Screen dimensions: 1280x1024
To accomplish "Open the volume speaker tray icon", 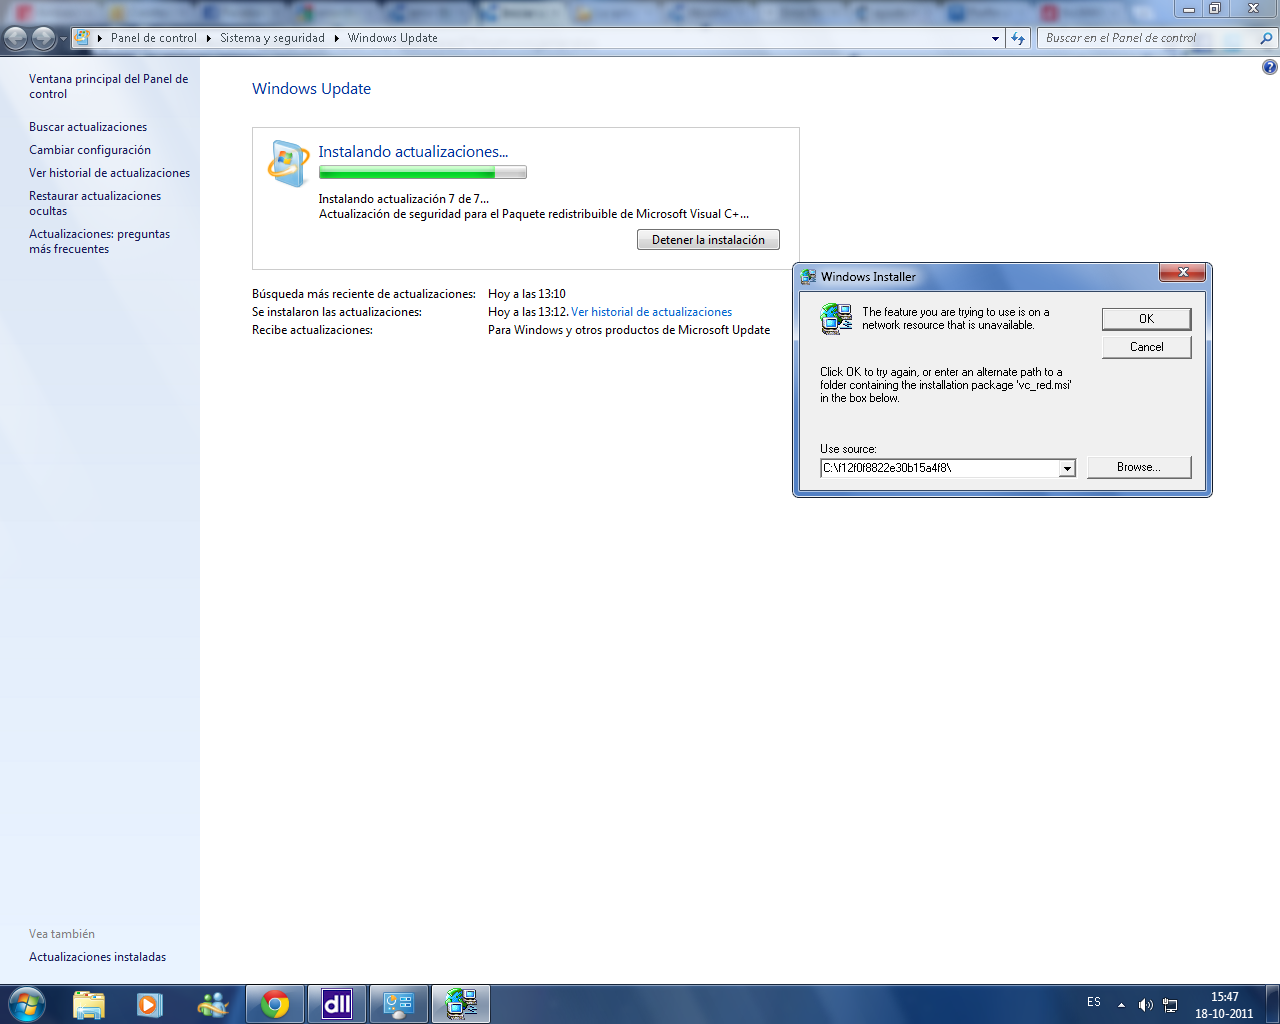I will tap(1146, 1005).
